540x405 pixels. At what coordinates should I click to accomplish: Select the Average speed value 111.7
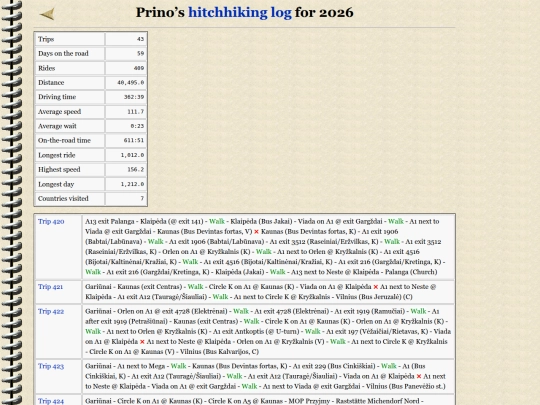pyautogui.click(x=136, y=112)
